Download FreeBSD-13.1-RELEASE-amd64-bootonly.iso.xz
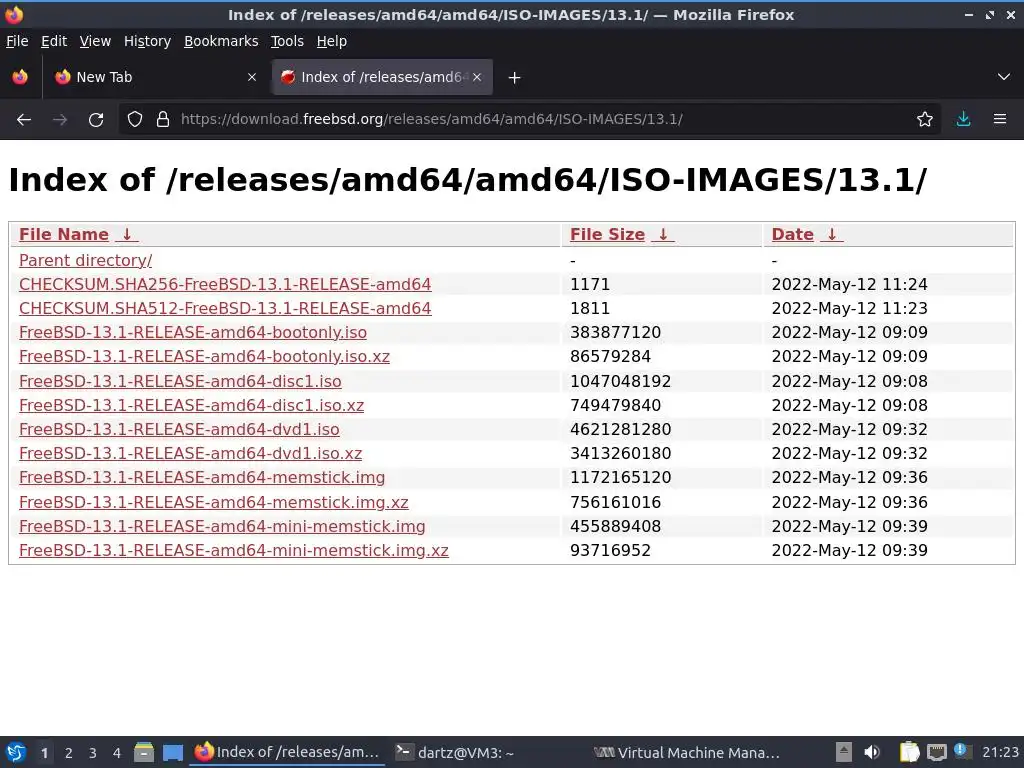 (204, 357)
